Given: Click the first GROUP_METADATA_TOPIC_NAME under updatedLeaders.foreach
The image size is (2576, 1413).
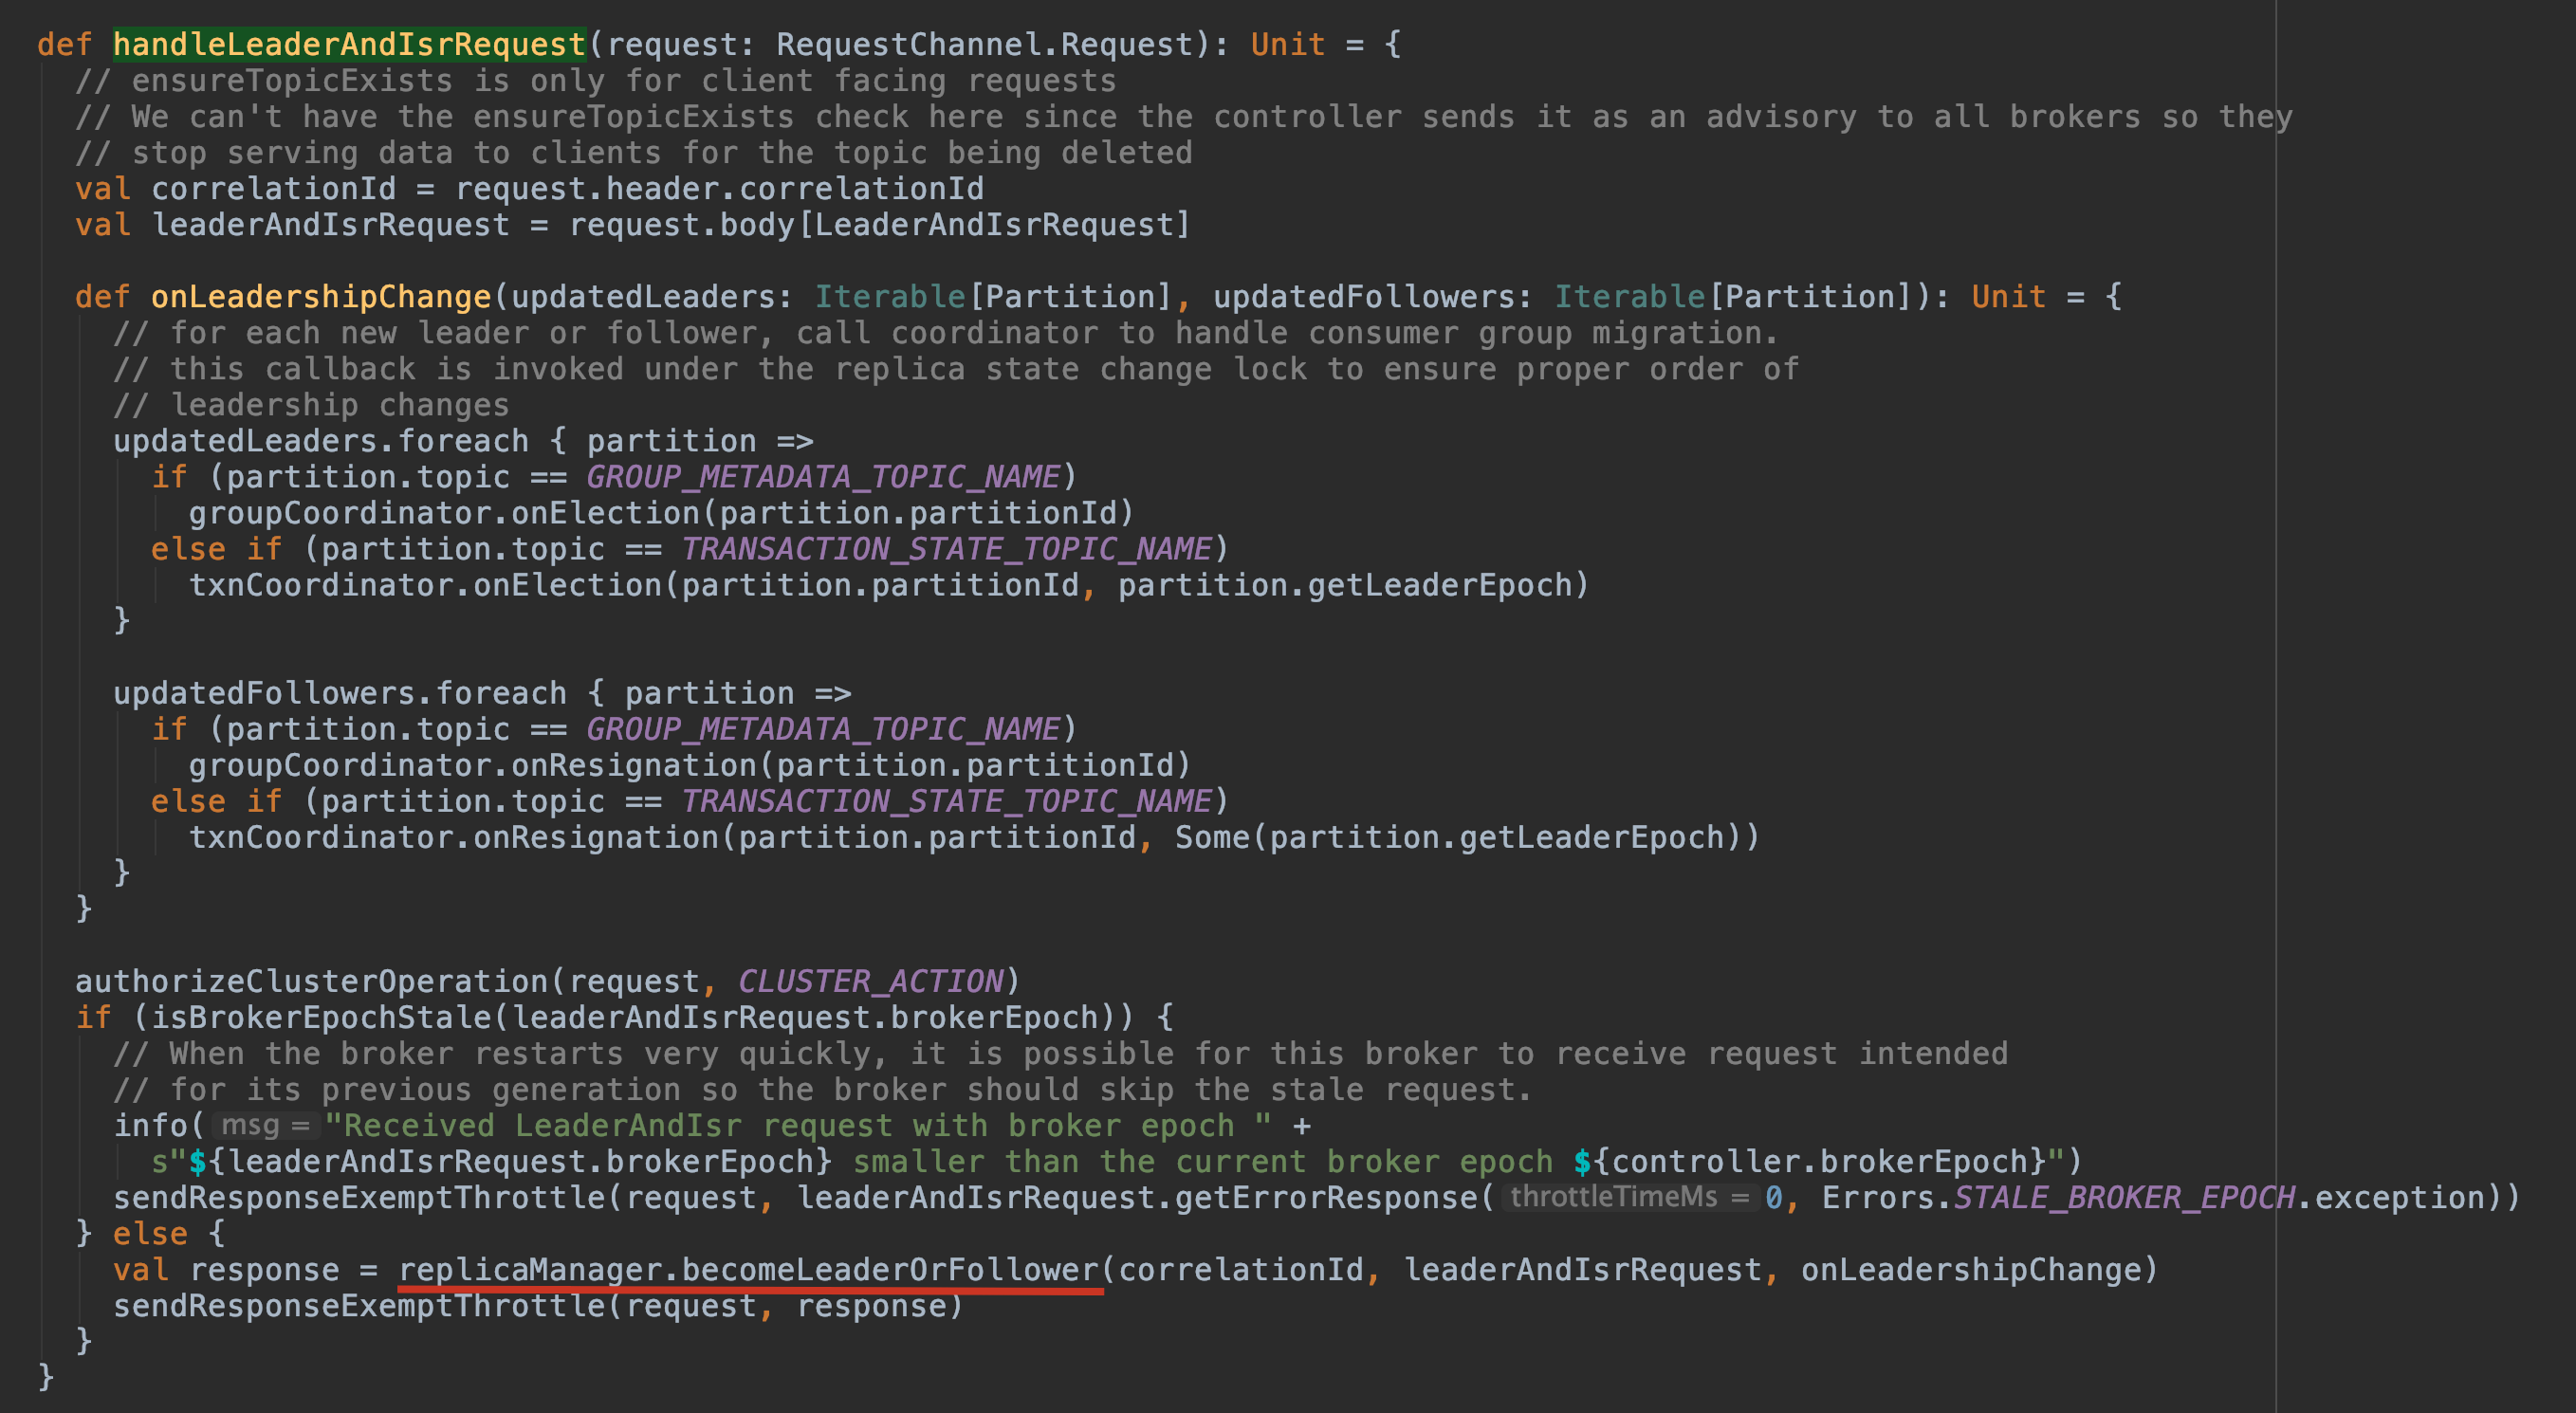Looking at the screenshot, I should point(823,477).
